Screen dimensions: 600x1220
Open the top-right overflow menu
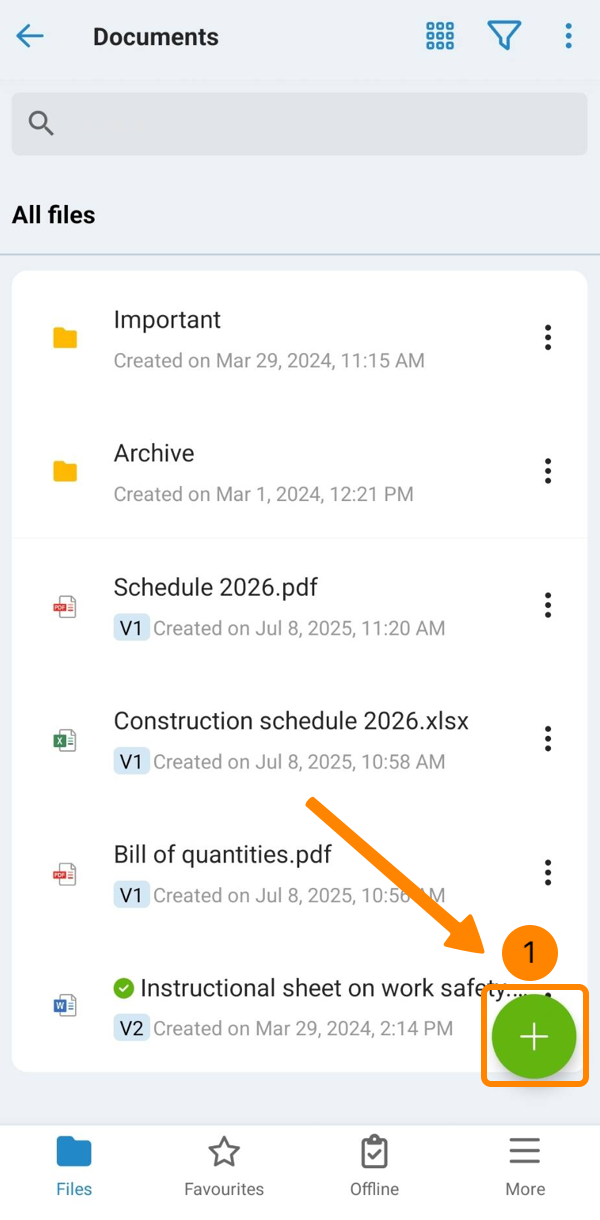pyautogui.click(x=568, y=37)
